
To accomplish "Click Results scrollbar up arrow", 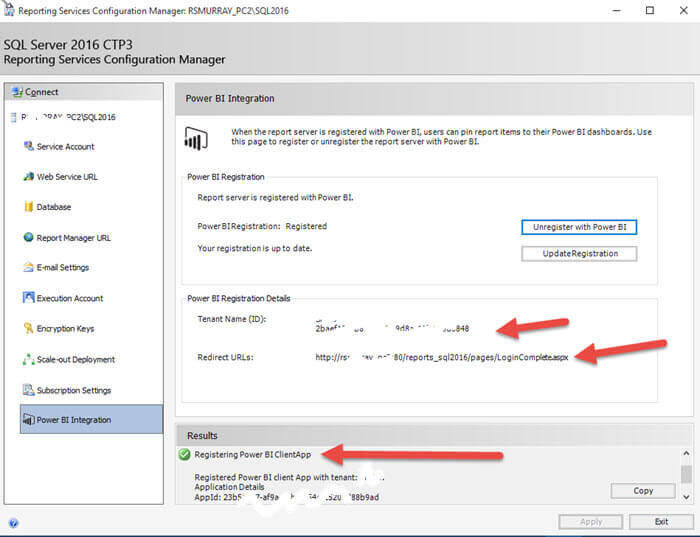I will [686, 453].
